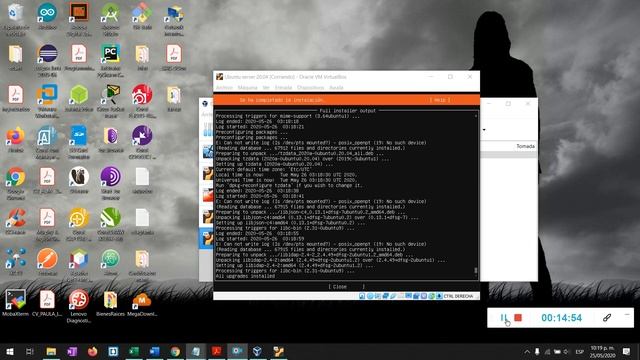Open the Ver menu in VM window
Screen dimensions: 640x360
(x=266, y=88)
